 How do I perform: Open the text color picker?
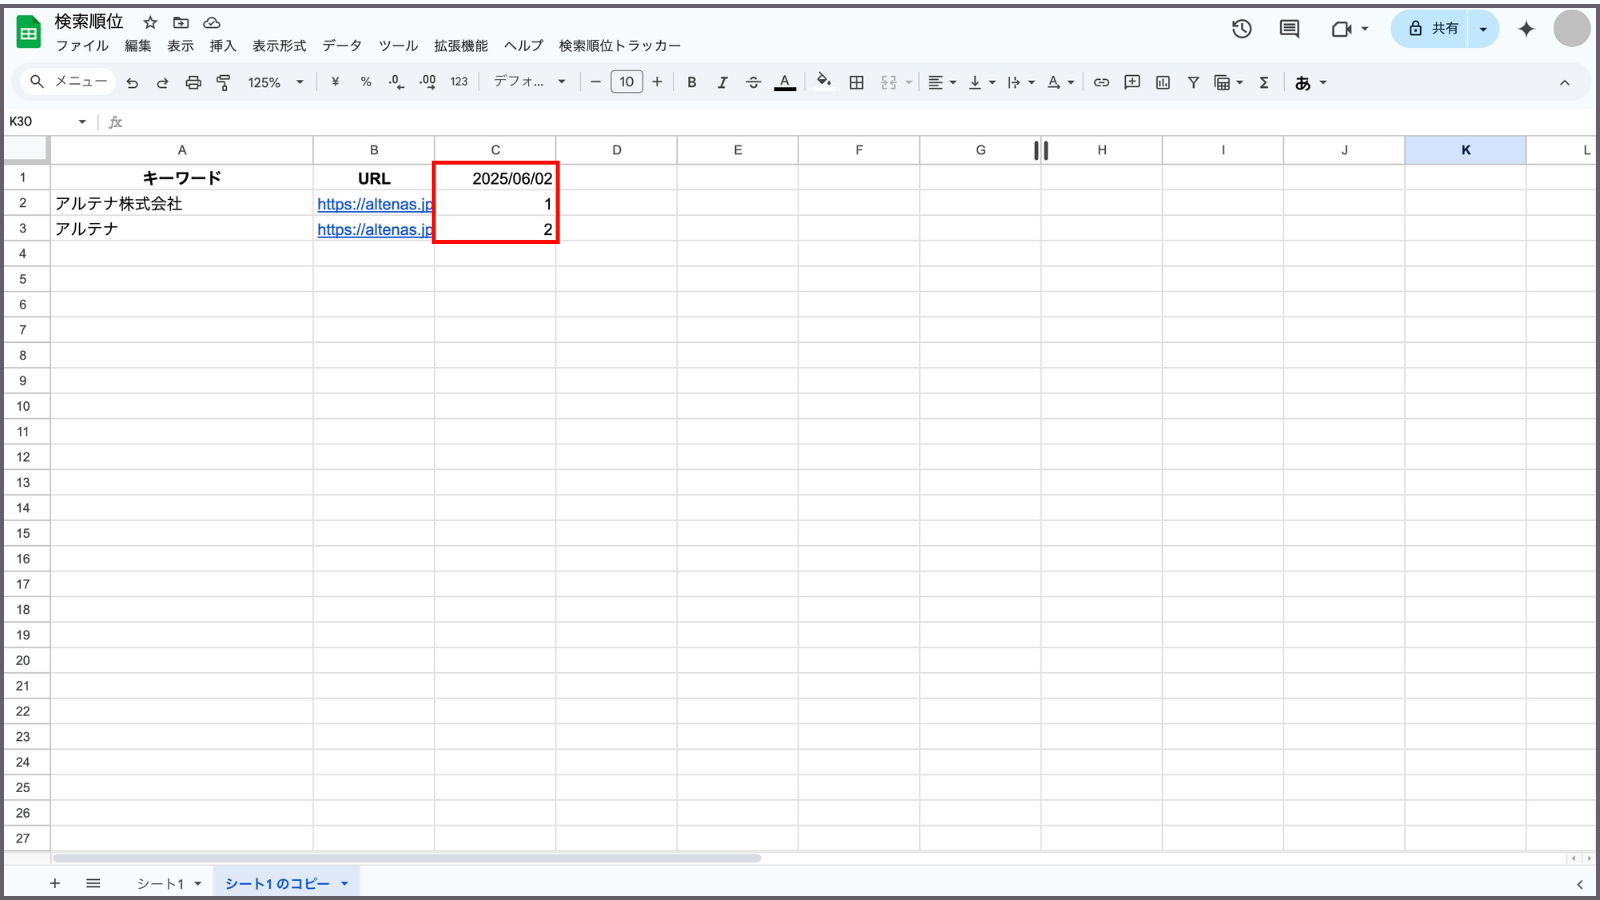pos(785,82)
